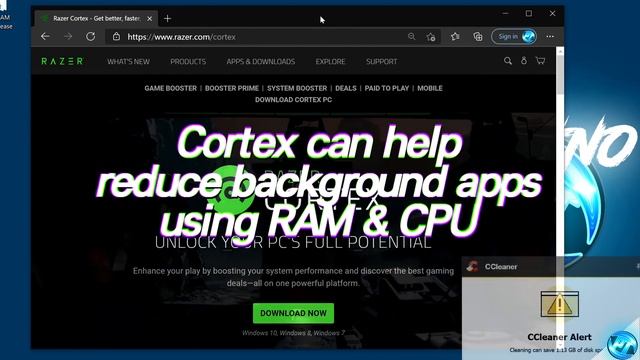Select the Razer Cortex tab

96,18
